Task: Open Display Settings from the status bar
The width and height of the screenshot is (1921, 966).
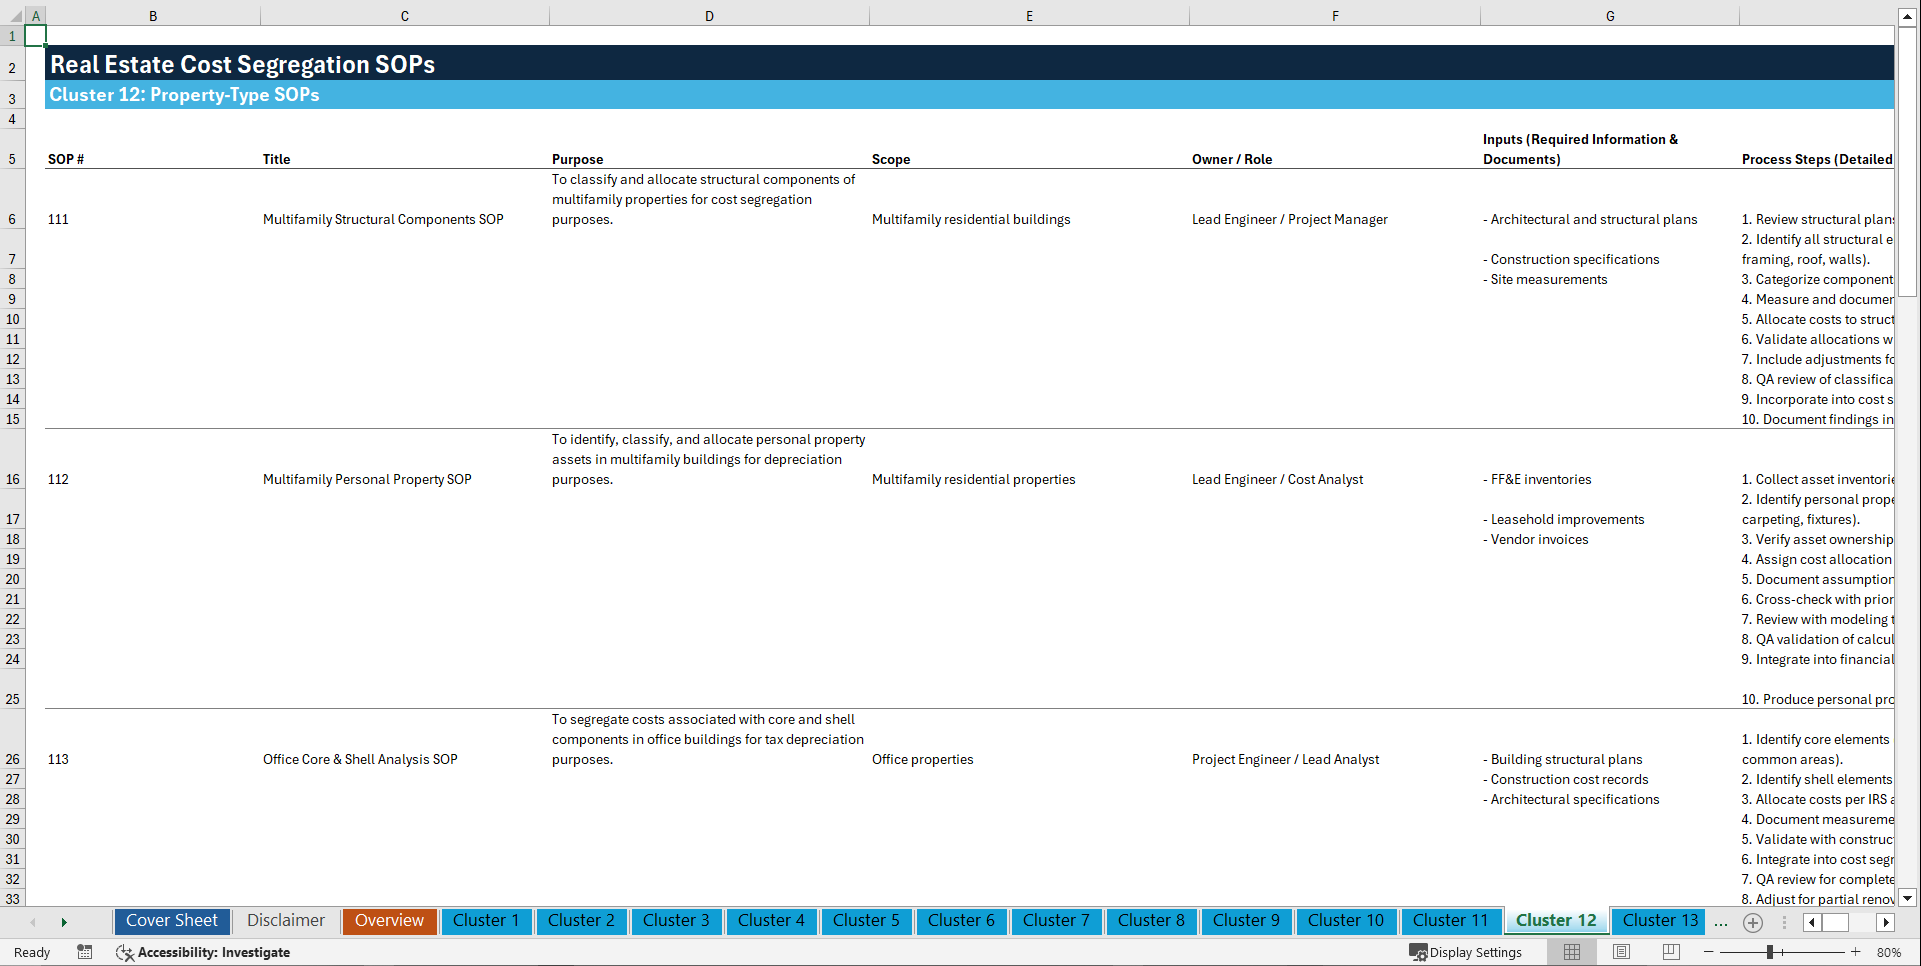Action: pos(1467,952)
